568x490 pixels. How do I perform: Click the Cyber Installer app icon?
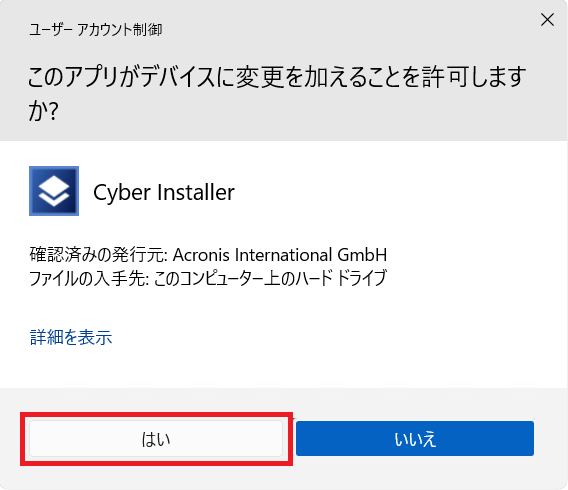click(54, 191)
